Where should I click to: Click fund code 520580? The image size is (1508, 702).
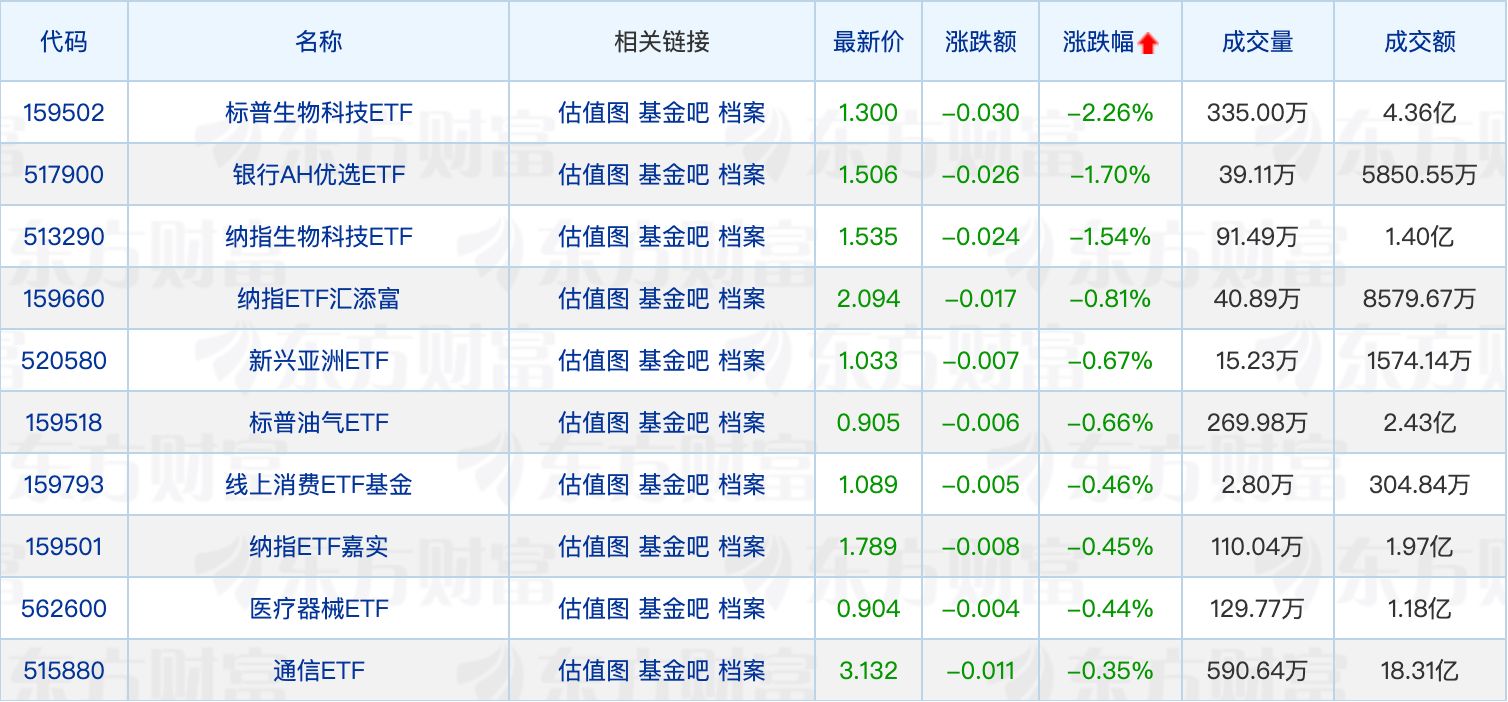coord(63,361)
